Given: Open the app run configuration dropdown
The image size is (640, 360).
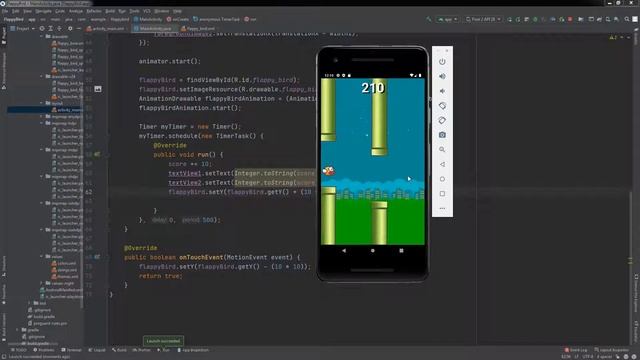Looking at the screenshot, I should pos(448,19).
